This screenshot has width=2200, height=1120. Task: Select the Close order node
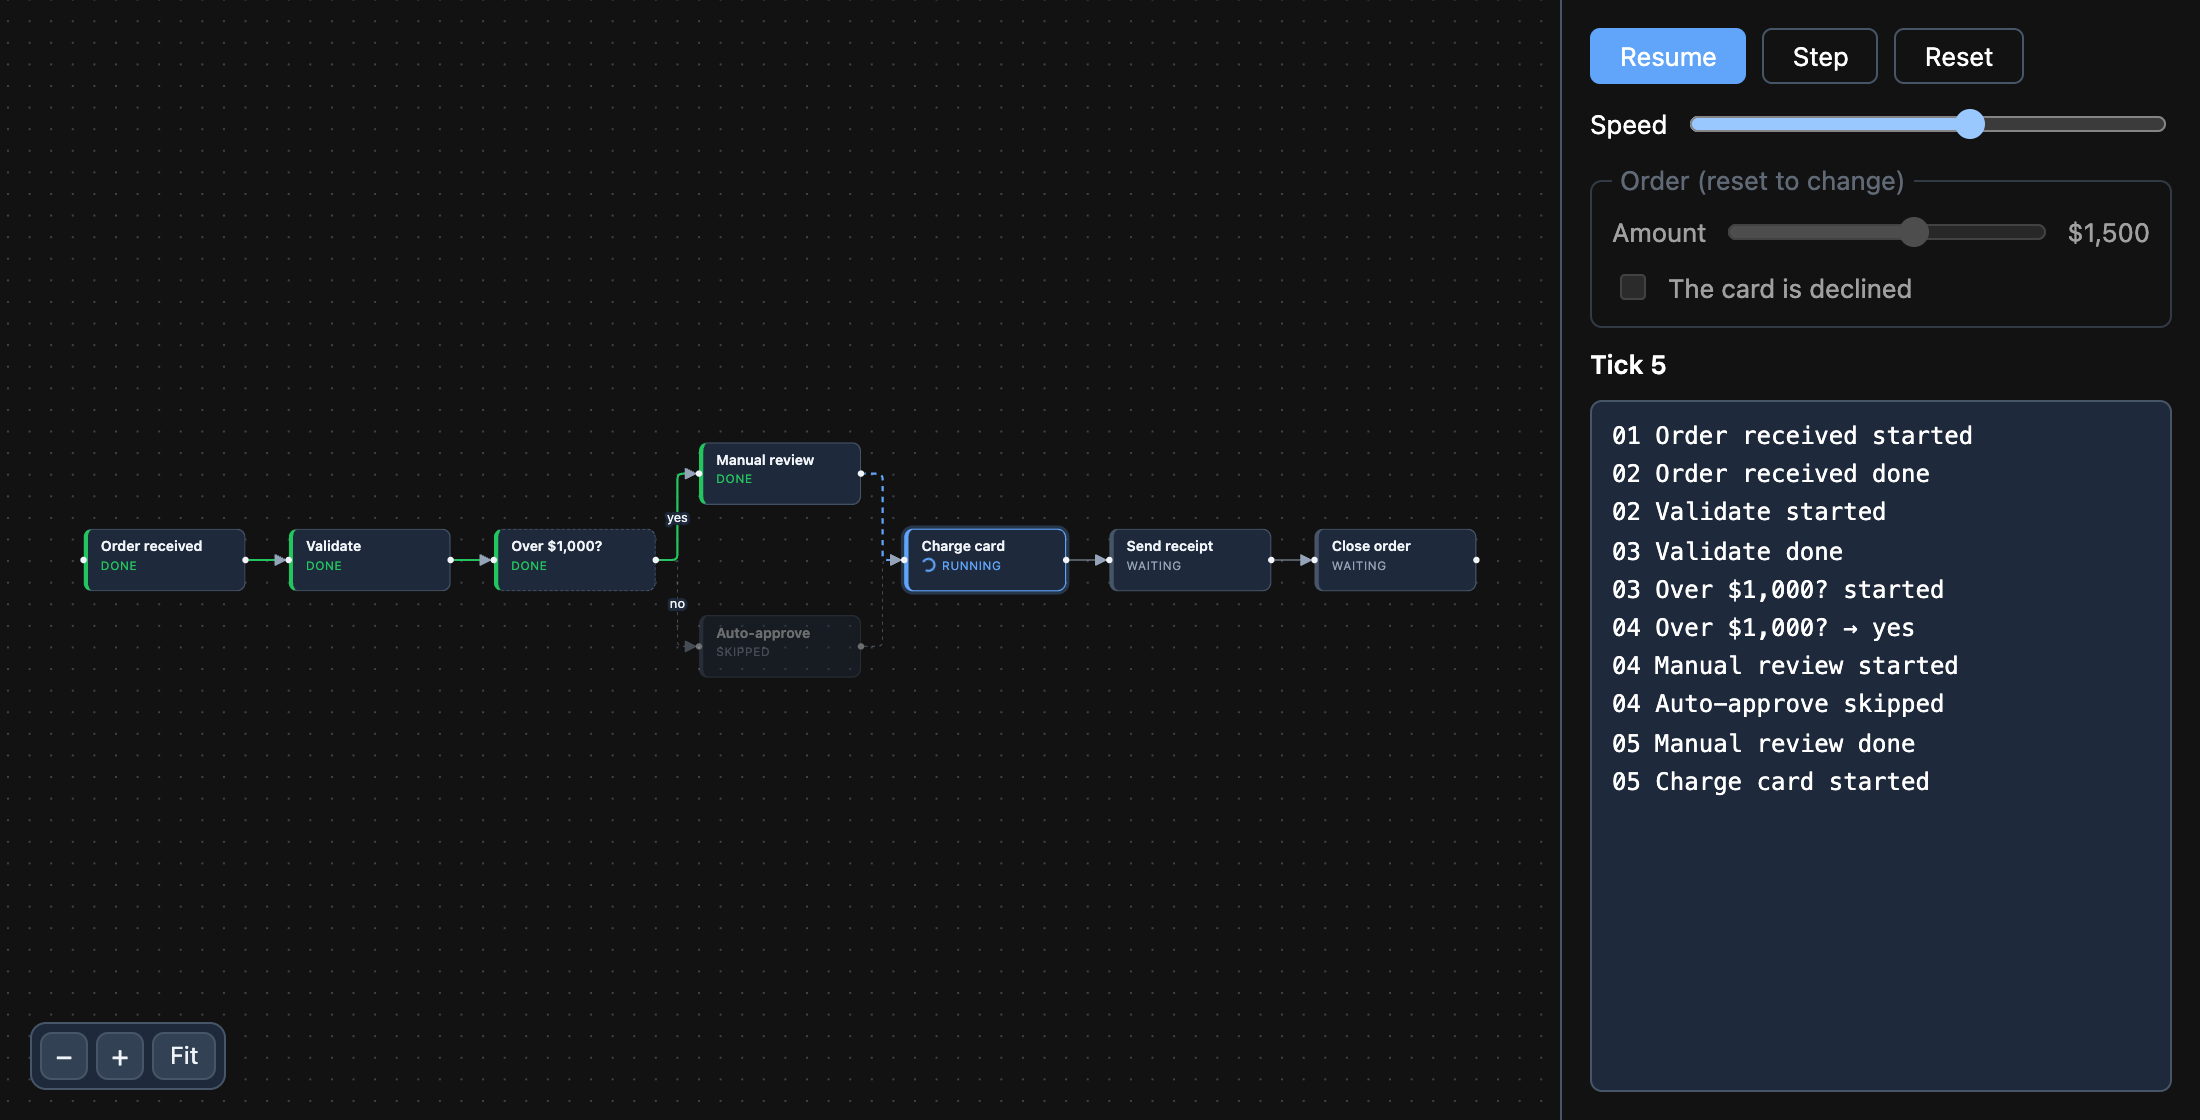point(1395,560)
